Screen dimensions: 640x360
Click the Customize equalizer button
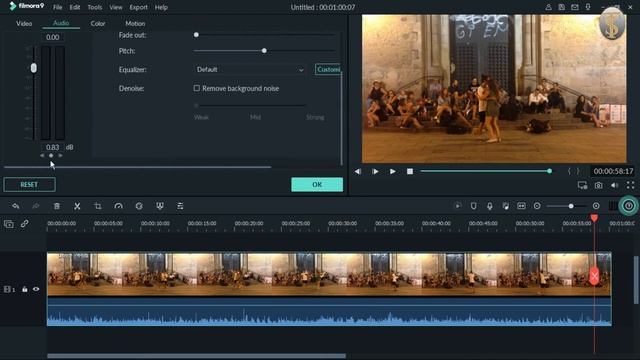point(328,70)
